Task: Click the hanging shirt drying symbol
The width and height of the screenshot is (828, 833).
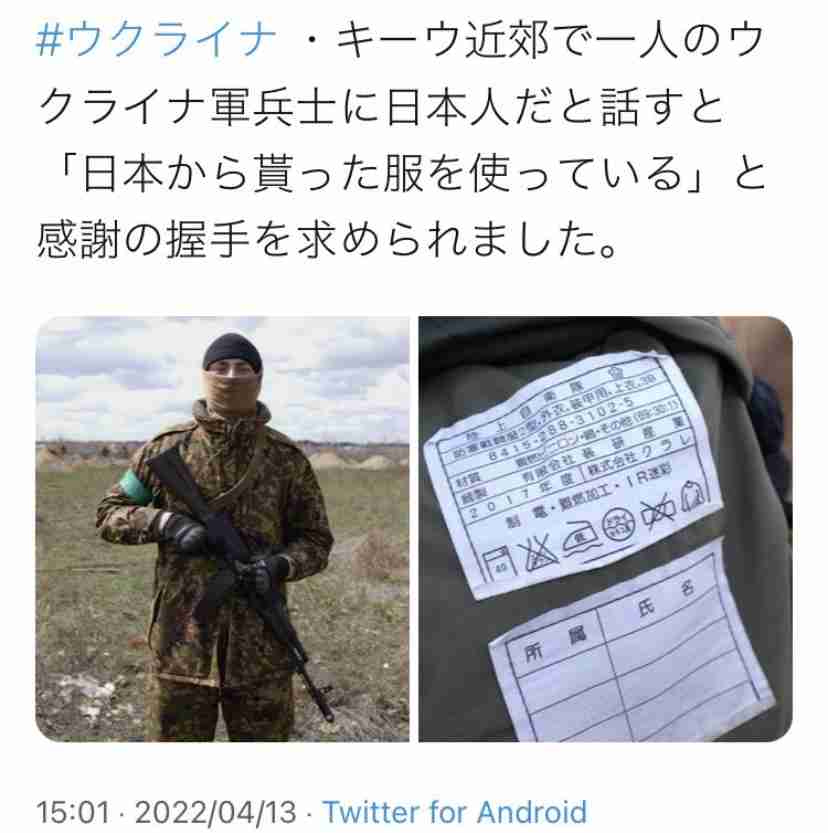Action: click(694, 495)
